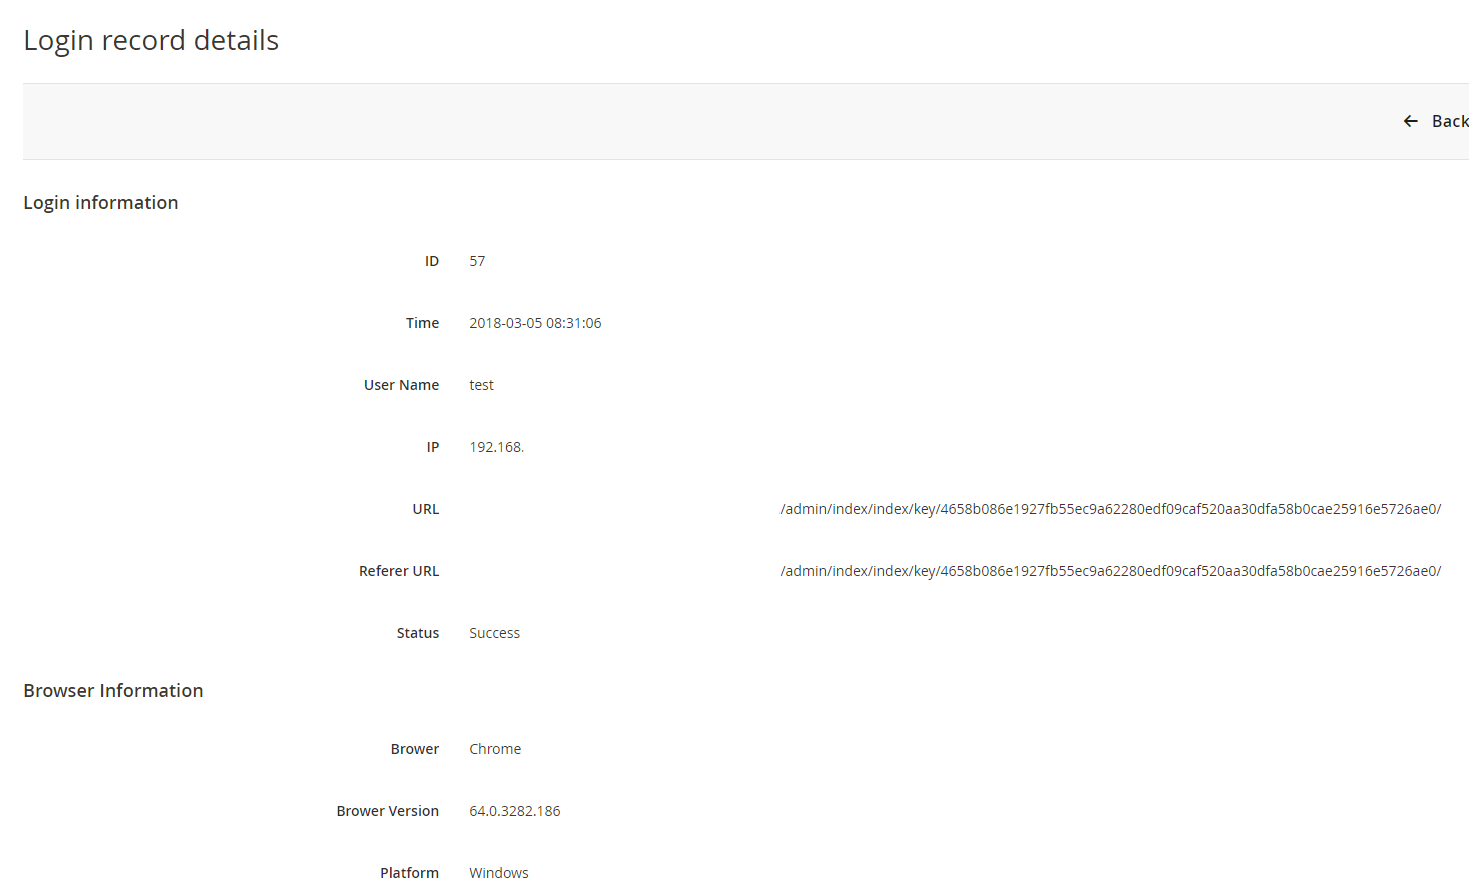This screenshot has height=895, width=1469.
Task: Select the Referer URL row path value
Action: click(1111, 571)
